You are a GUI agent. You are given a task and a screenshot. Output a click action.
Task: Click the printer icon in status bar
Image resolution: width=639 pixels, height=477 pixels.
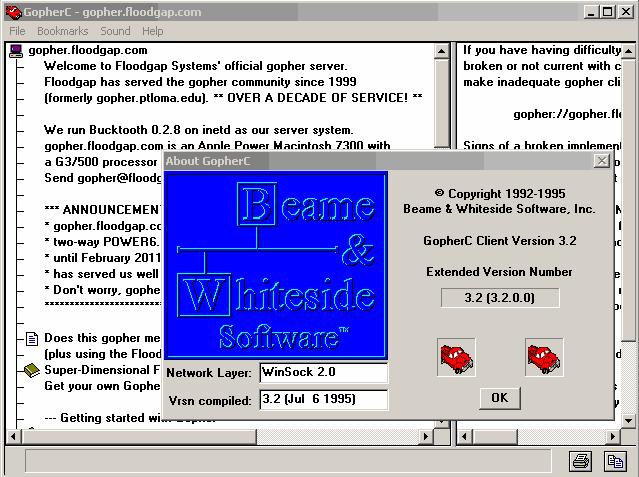(x=580, y=461)
